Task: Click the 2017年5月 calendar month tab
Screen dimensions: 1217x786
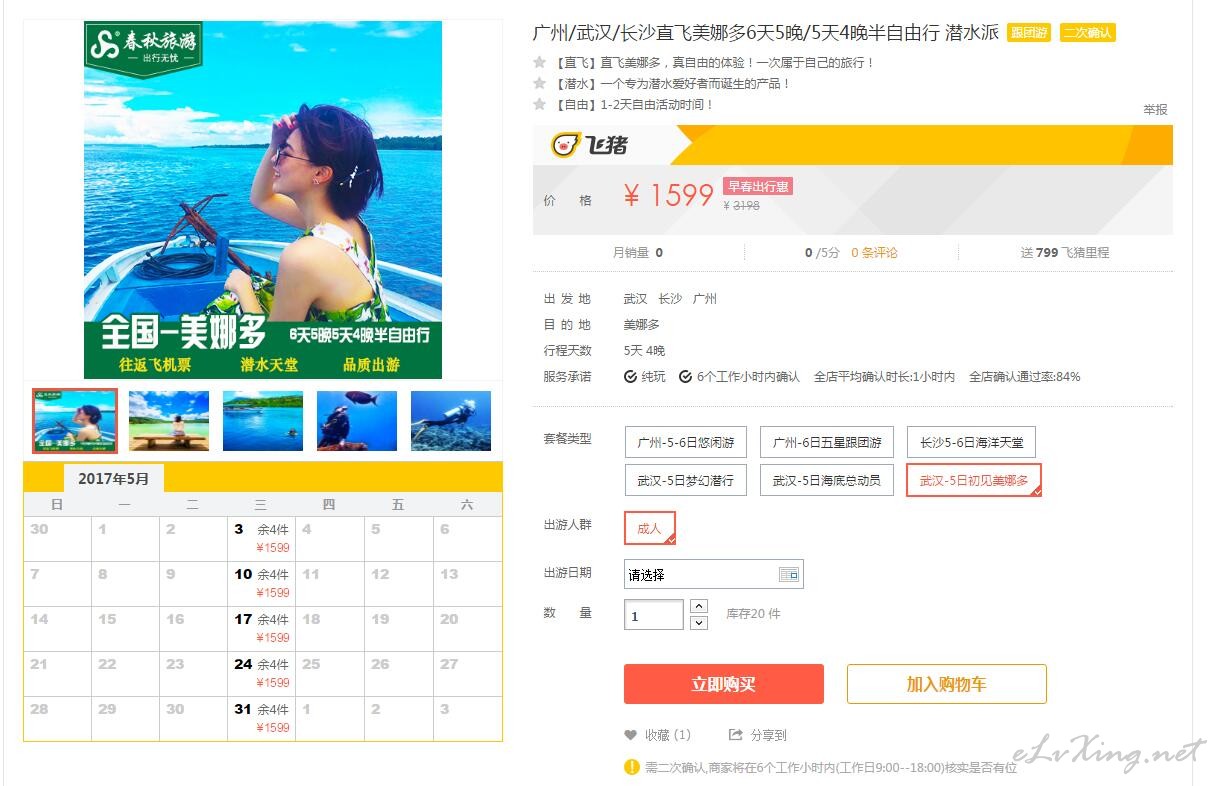Action: [x=114, y=479]
